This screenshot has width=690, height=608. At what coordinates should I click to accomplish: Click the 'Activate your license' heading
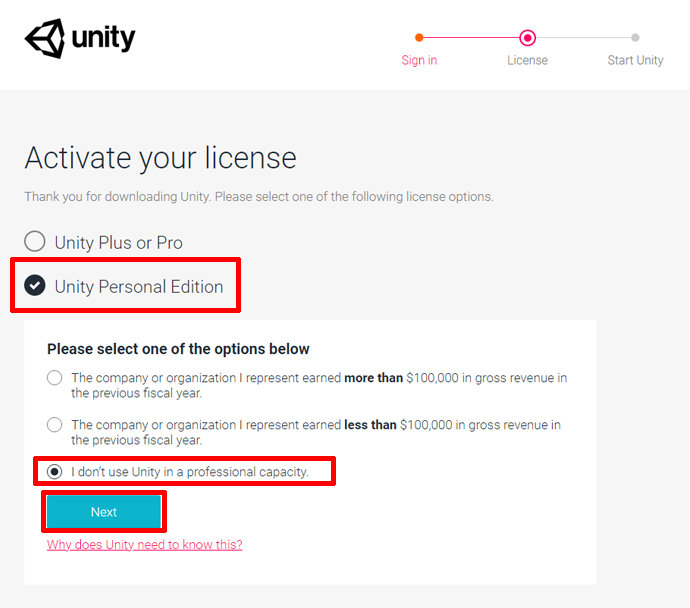160,158
